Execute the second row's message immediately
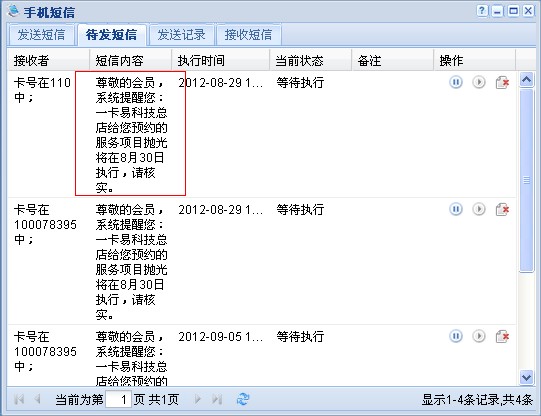 479,209
